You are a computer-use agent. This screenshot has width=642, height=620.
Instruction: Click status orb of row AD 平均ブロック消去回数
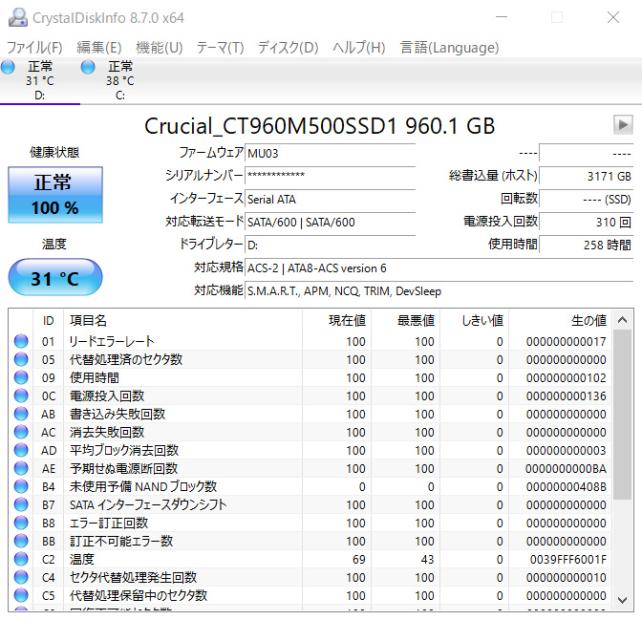[21, 450]
